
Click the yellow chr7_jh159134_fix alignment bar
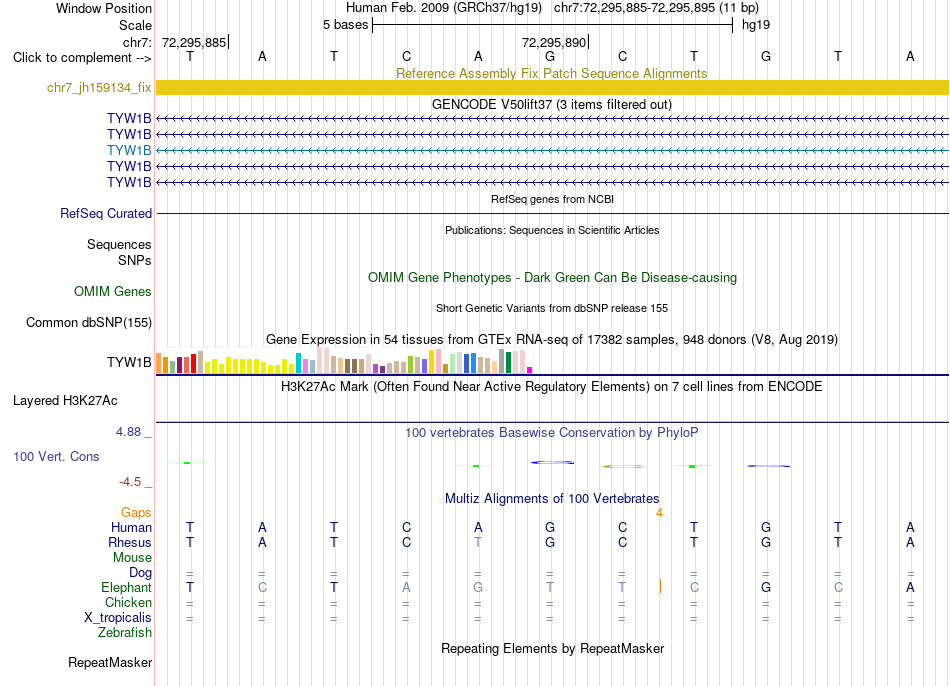[552, 87]
